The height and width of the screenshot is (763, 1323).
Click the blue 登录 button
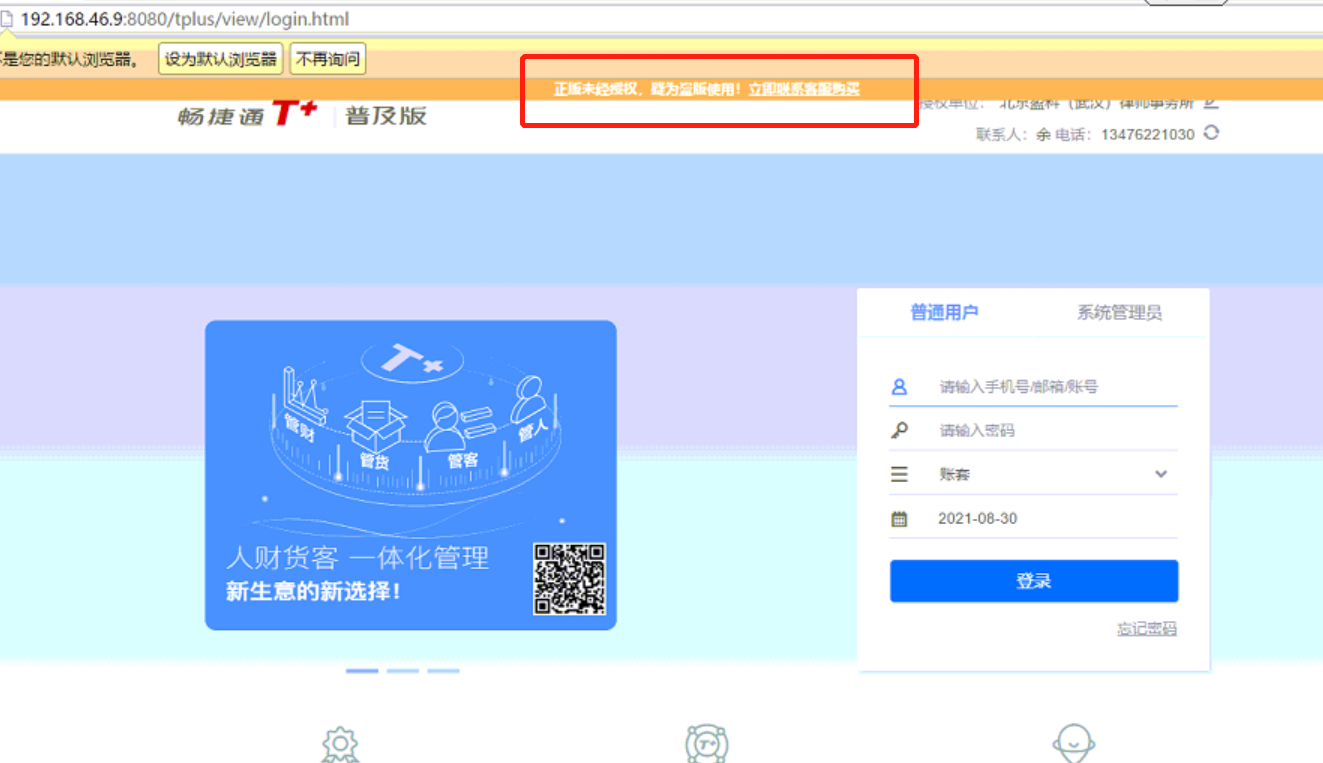[1034, 581]
